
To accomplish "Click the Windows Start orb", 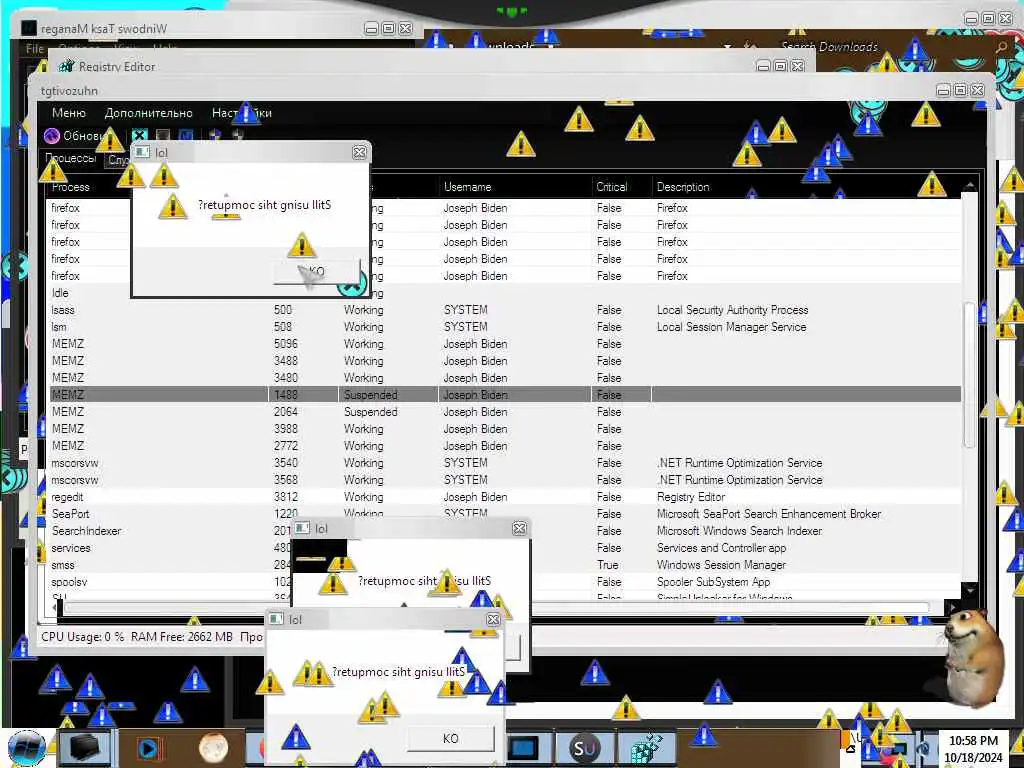I will (x=27, y=748).
